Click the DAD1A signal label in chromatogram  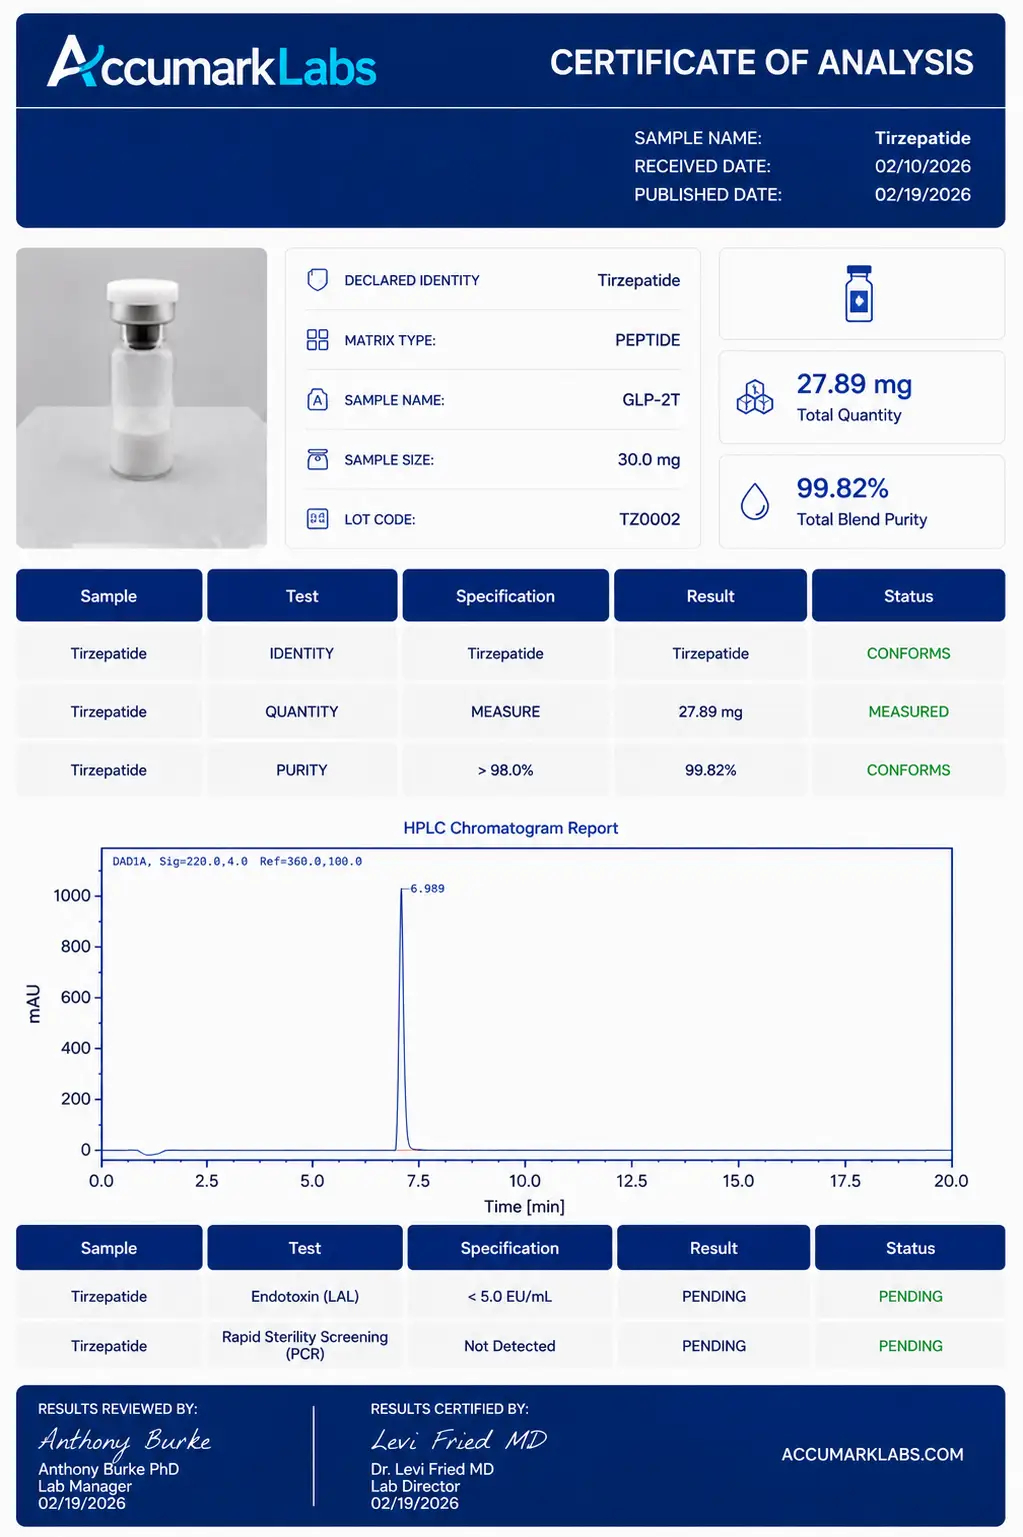[x=237, y=861]
